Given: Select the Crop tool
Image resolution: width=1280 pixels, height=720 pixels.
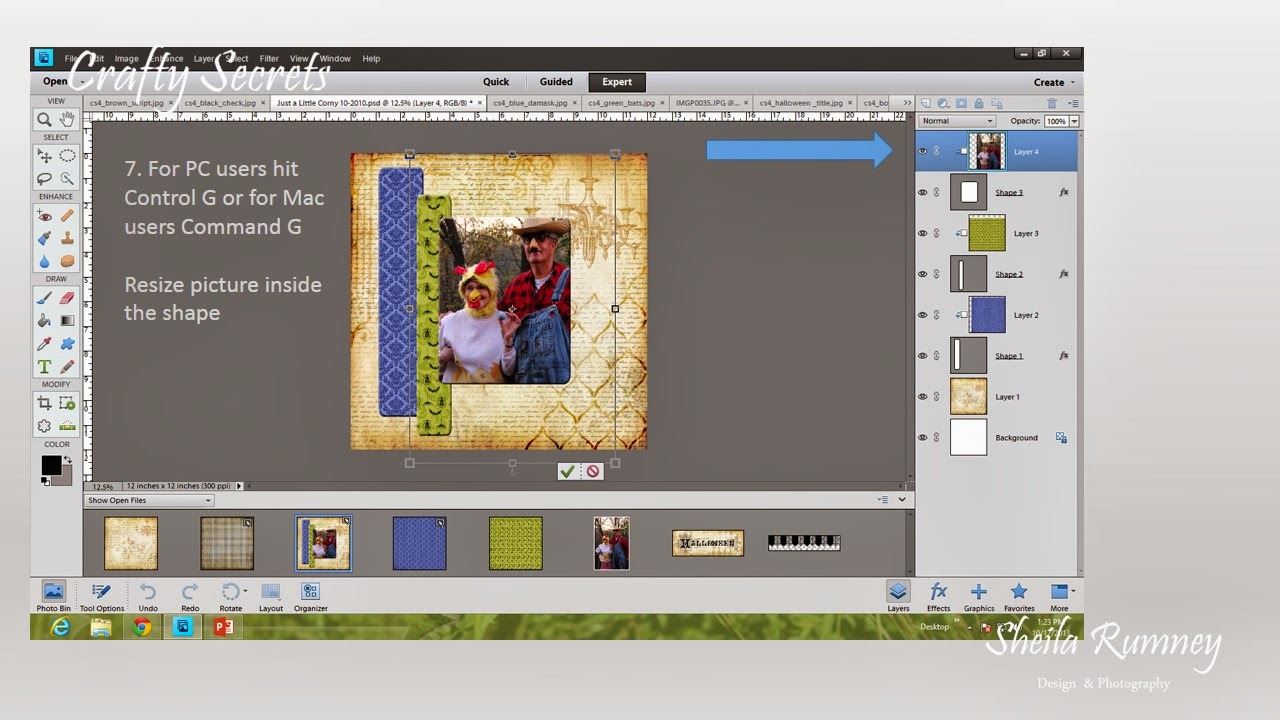Looking at the screenshot, I should pos(47,403).
